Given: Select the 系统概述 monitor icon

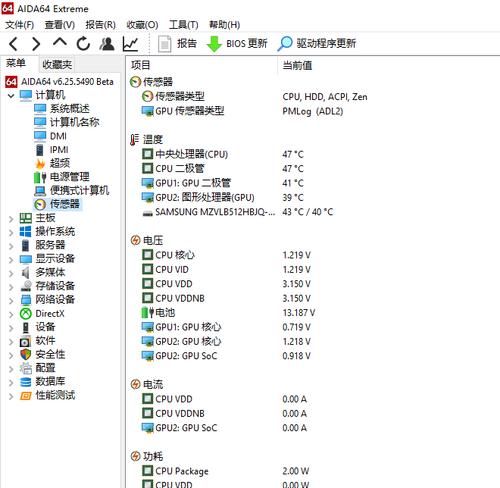Looking at the screenshot, I should [40, 109].
